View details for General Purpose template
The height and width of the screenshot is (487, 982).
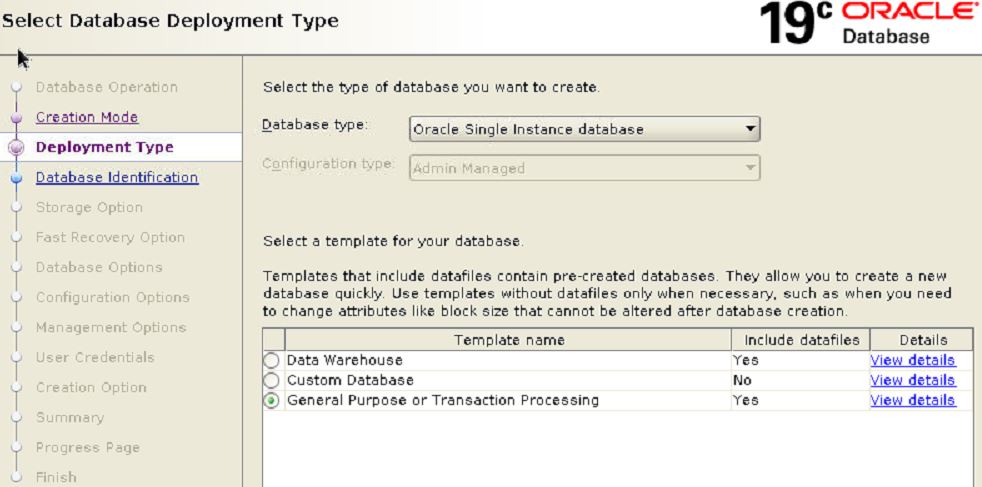[912, 400]
